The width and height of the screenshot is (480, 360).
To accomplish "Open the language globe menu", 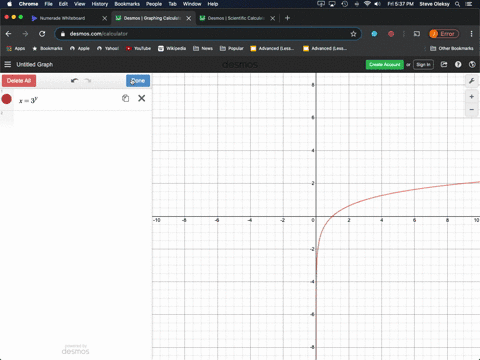I will (x=472, y=64).
